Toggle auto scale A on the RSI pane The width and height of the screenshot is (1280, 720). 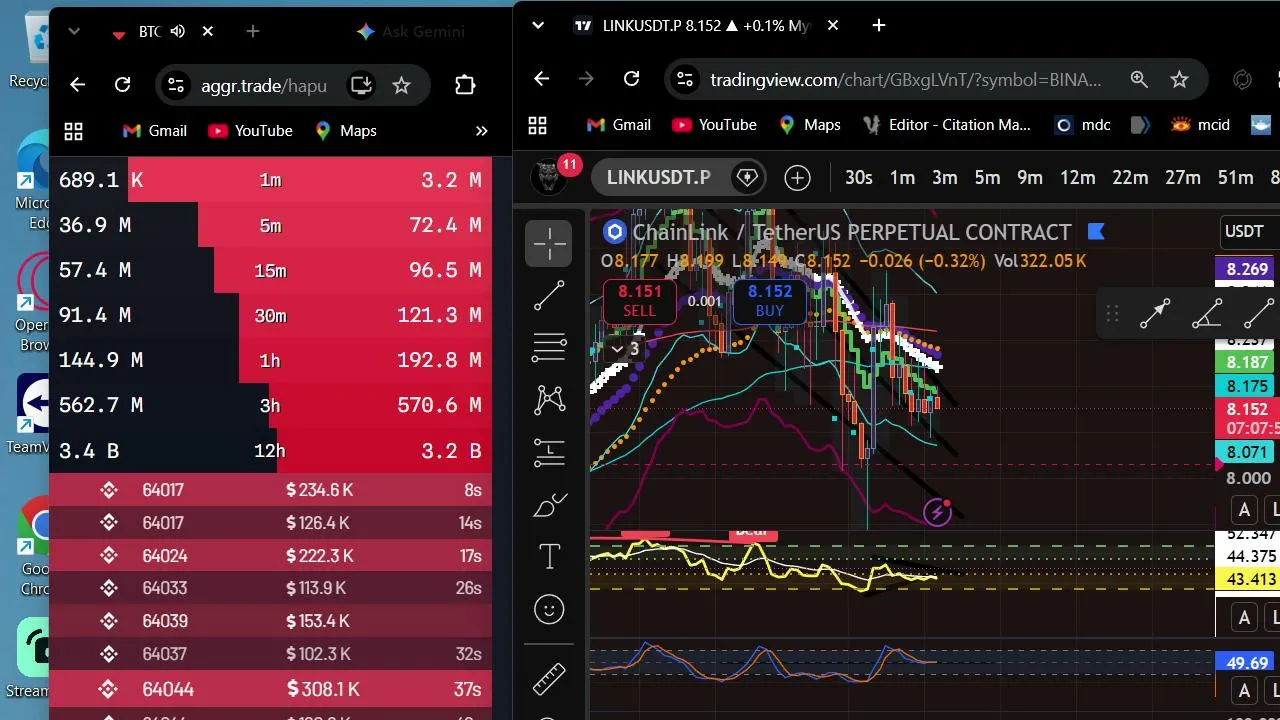point(1244,617)
